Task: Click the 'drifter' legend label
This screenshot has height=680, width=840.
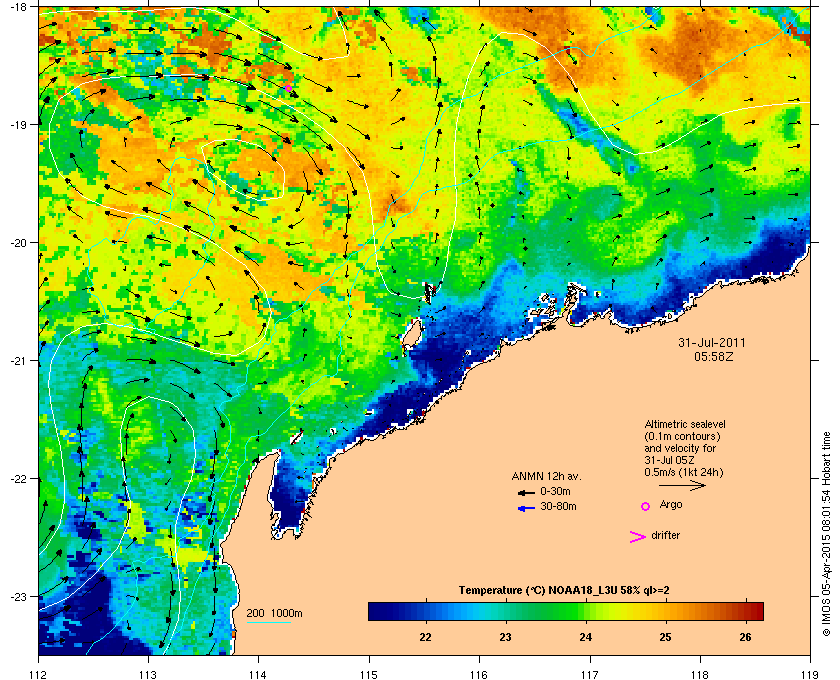Action: pyautogui.click(x=665, y=535)
